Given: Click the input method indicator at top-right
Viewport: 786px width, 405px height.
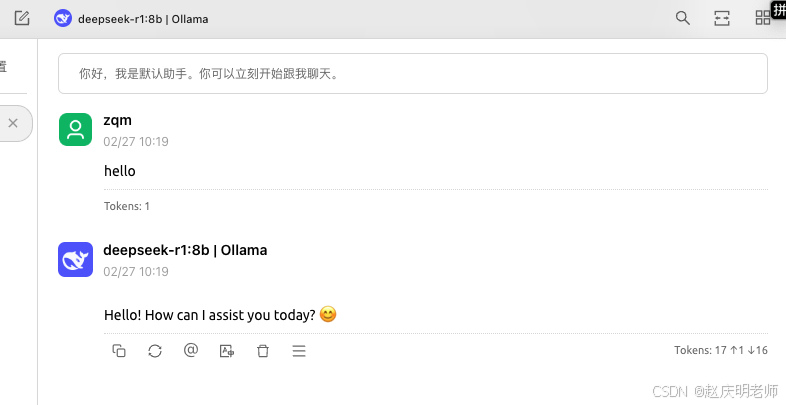Looking at the screenshot, I should tap(778, 8).
